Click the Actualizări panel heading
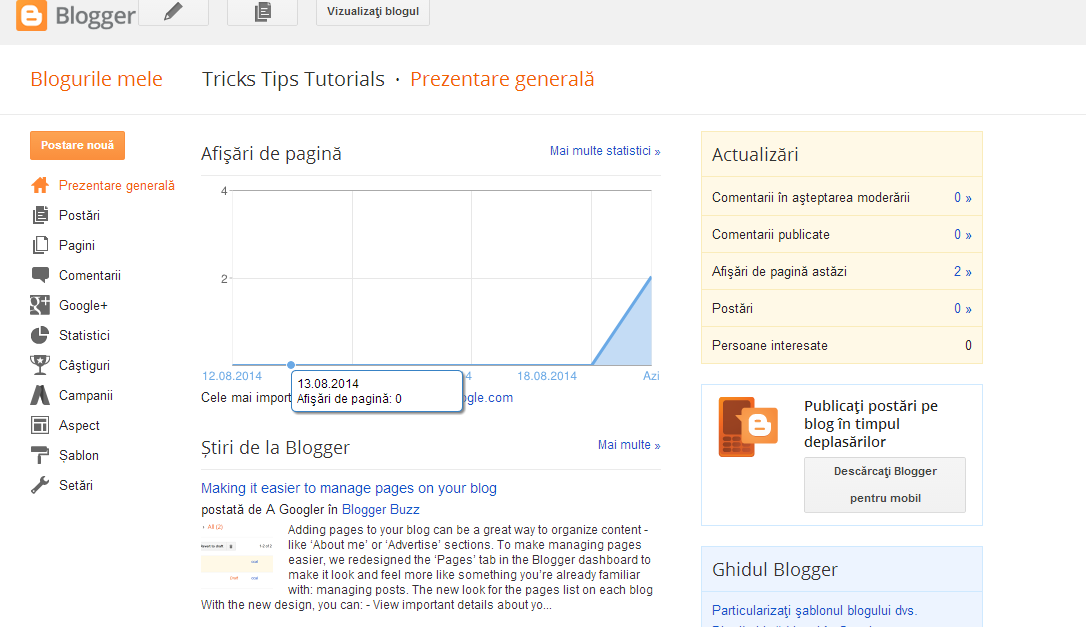The image size is (1086, 627). click(755, 154)
